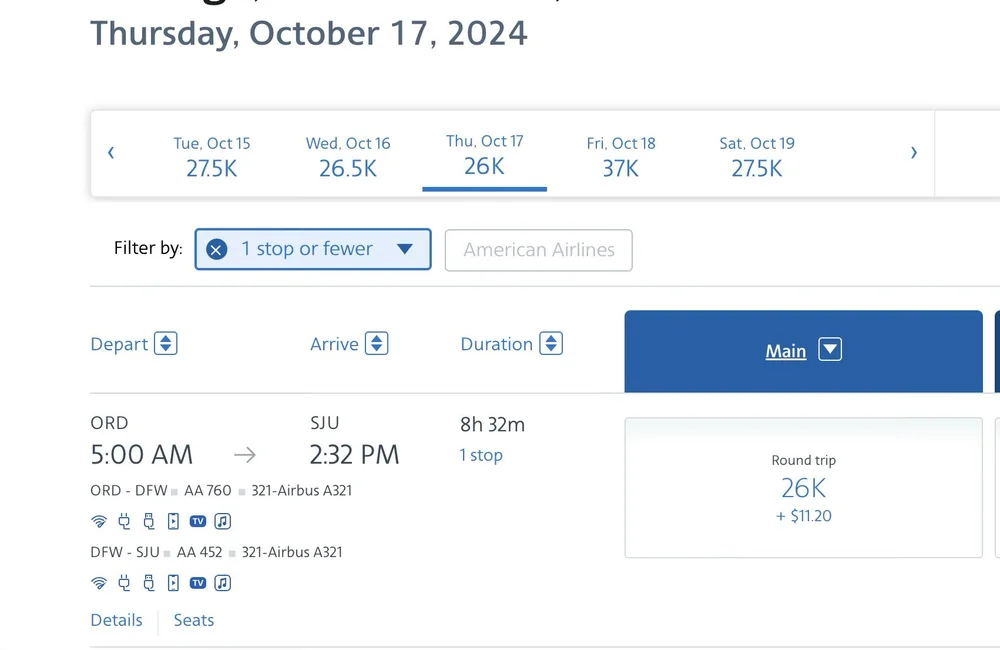Click live TV icon for AA 760
The width and height of the screenshot is (1000, 650).
(x=198, y=521)
